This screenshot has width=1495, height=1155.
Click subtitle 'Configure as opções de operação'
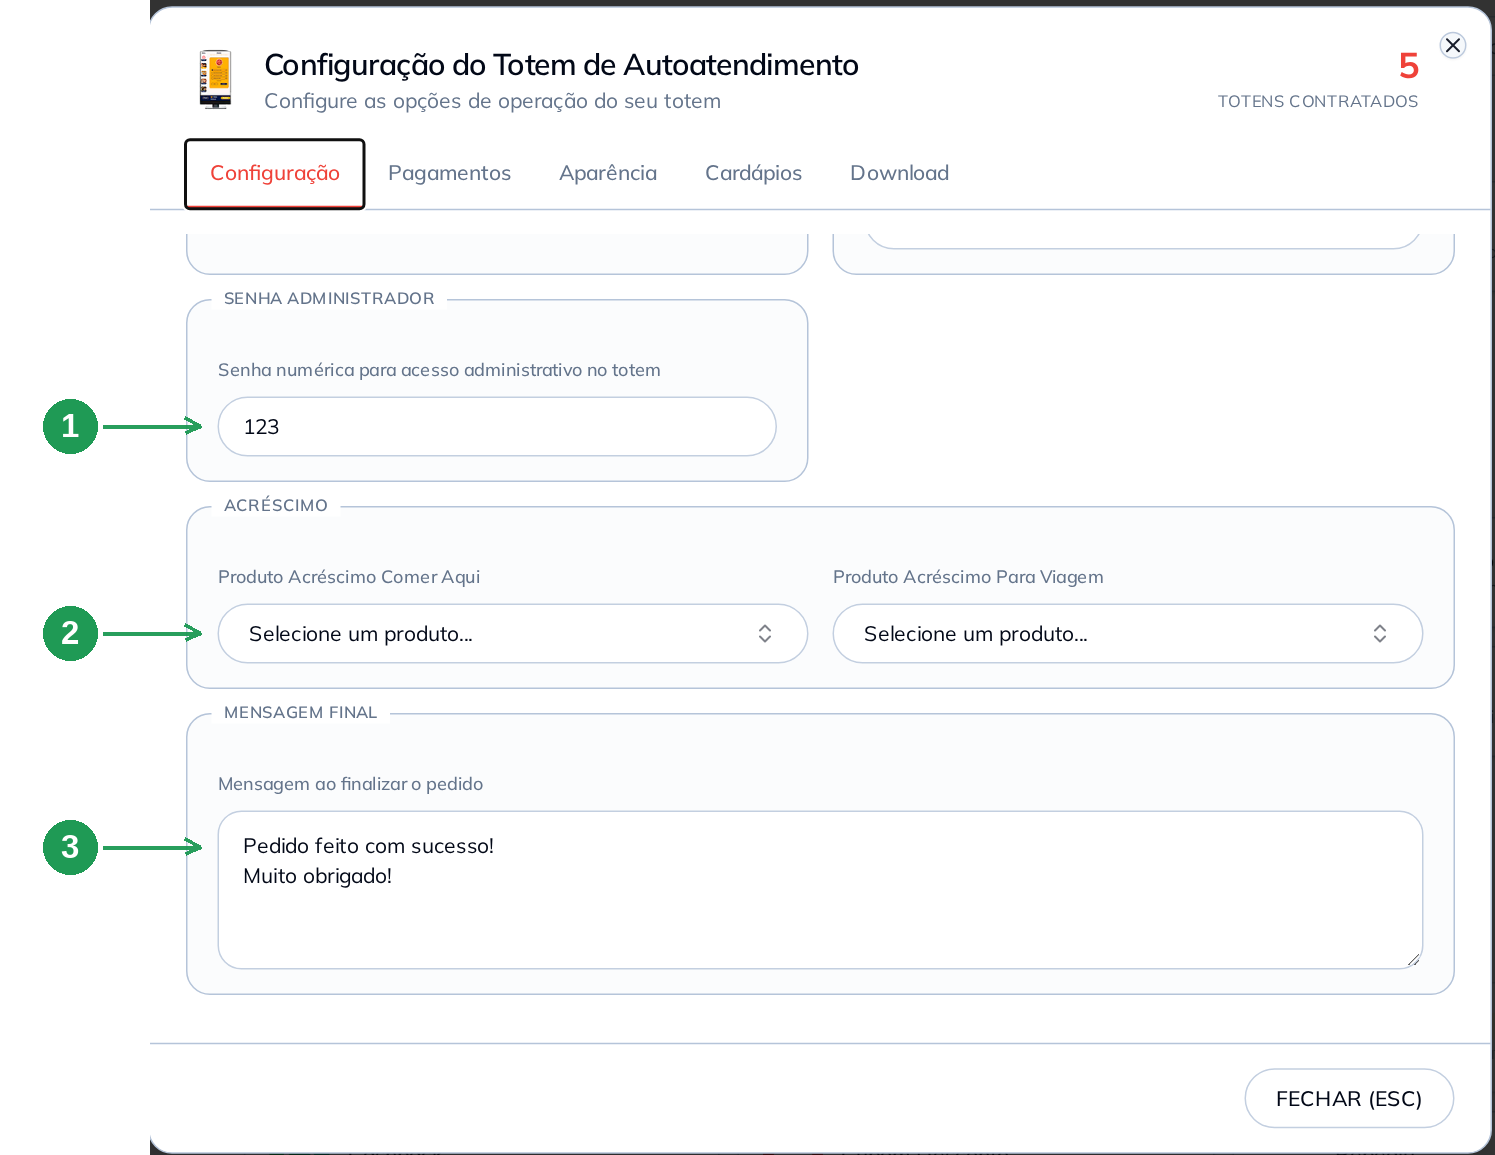[492, 101]
